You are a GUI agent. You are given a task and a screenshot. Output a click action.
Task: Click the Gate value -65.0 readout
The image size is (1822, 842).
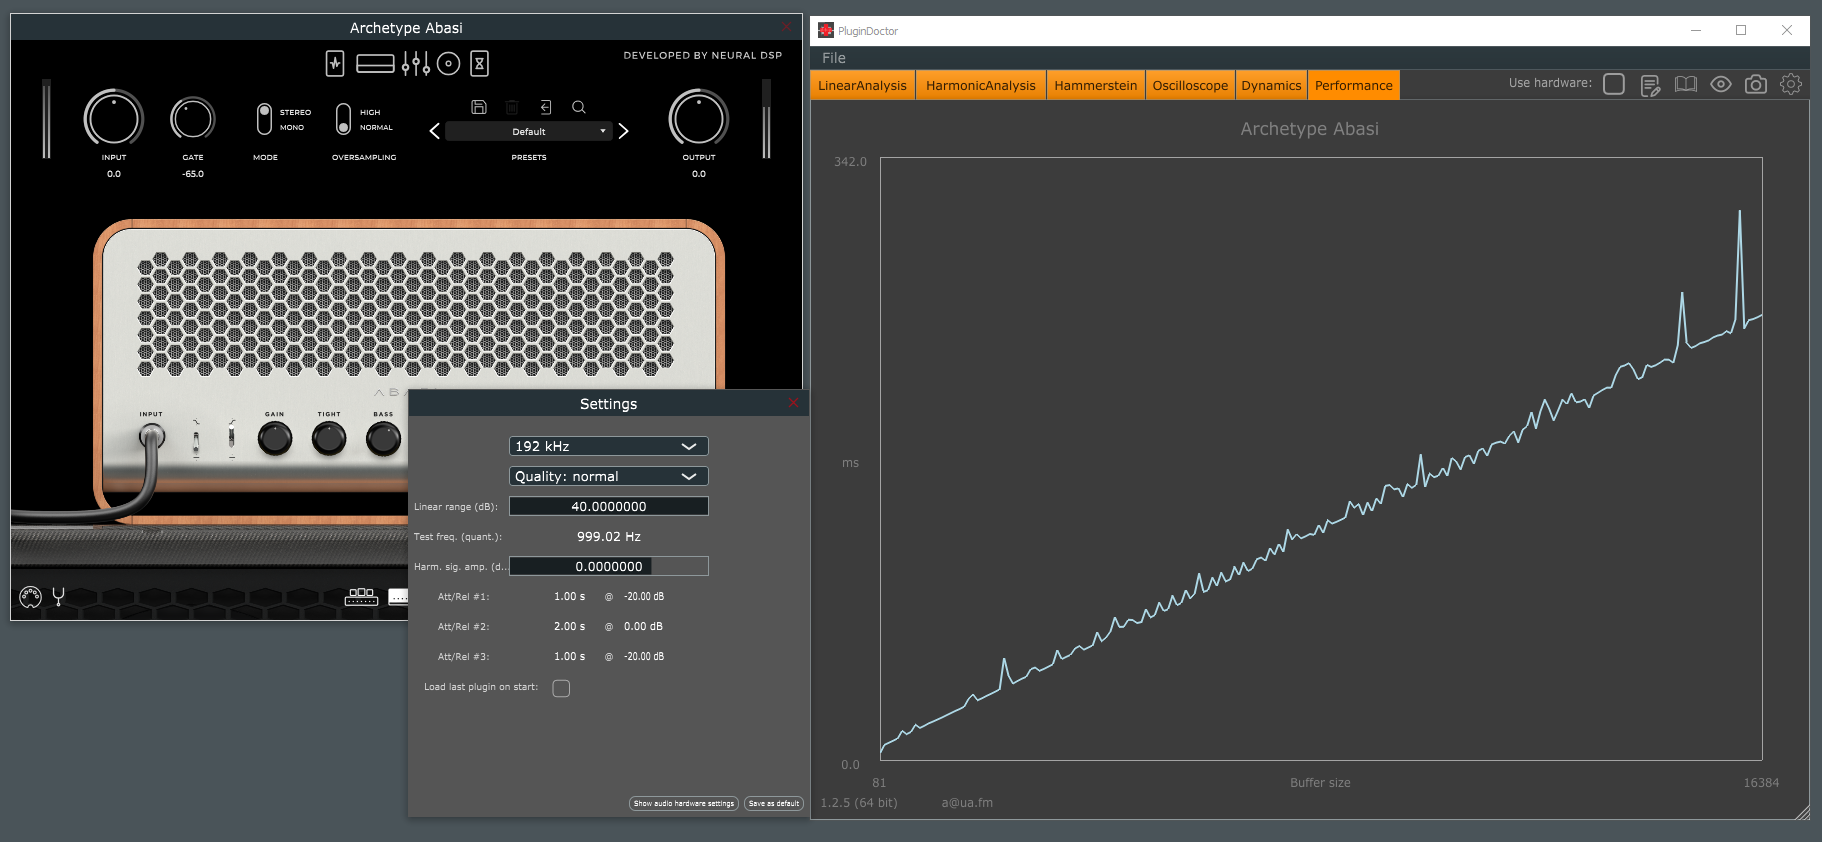pos(193,174)
